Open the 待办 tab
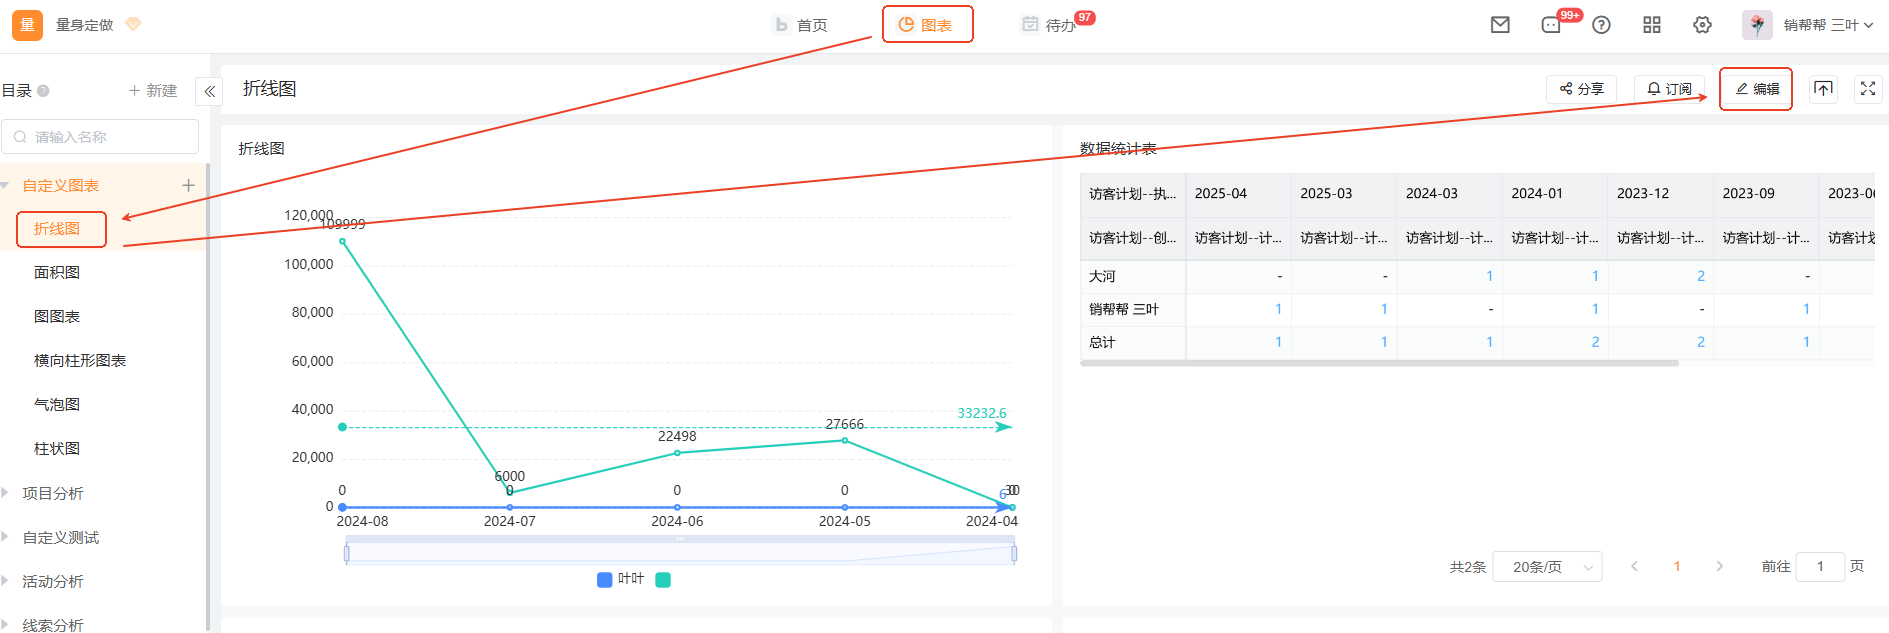The image size is (1889, 633). [x=1049, y=25]
